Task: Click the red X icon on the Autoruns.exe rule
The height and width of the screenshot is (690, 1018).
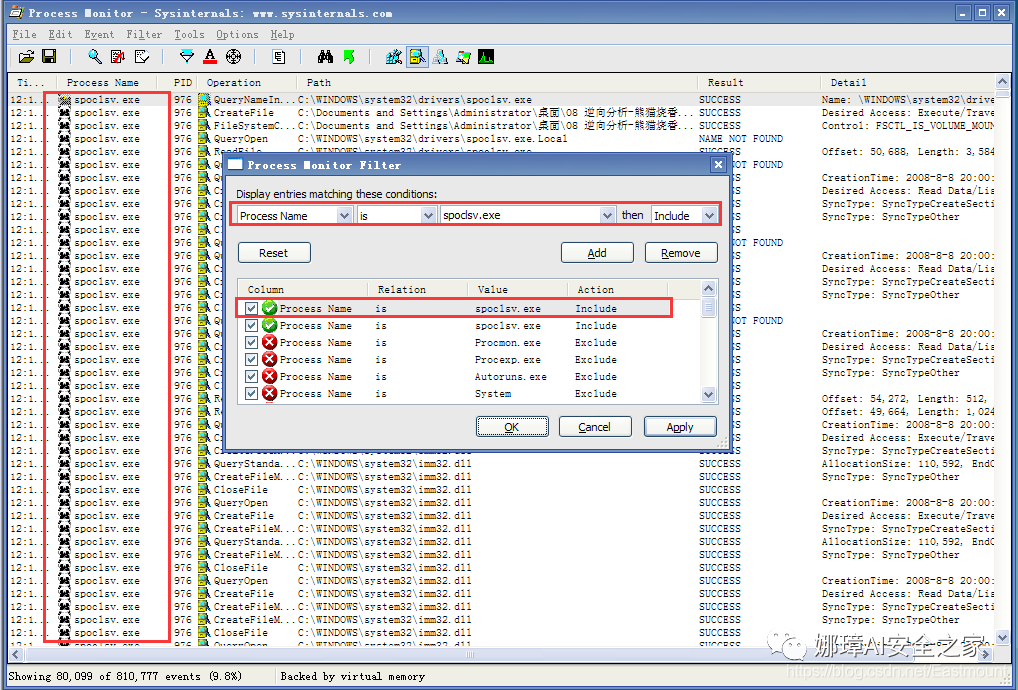Action: coord(269,376)
